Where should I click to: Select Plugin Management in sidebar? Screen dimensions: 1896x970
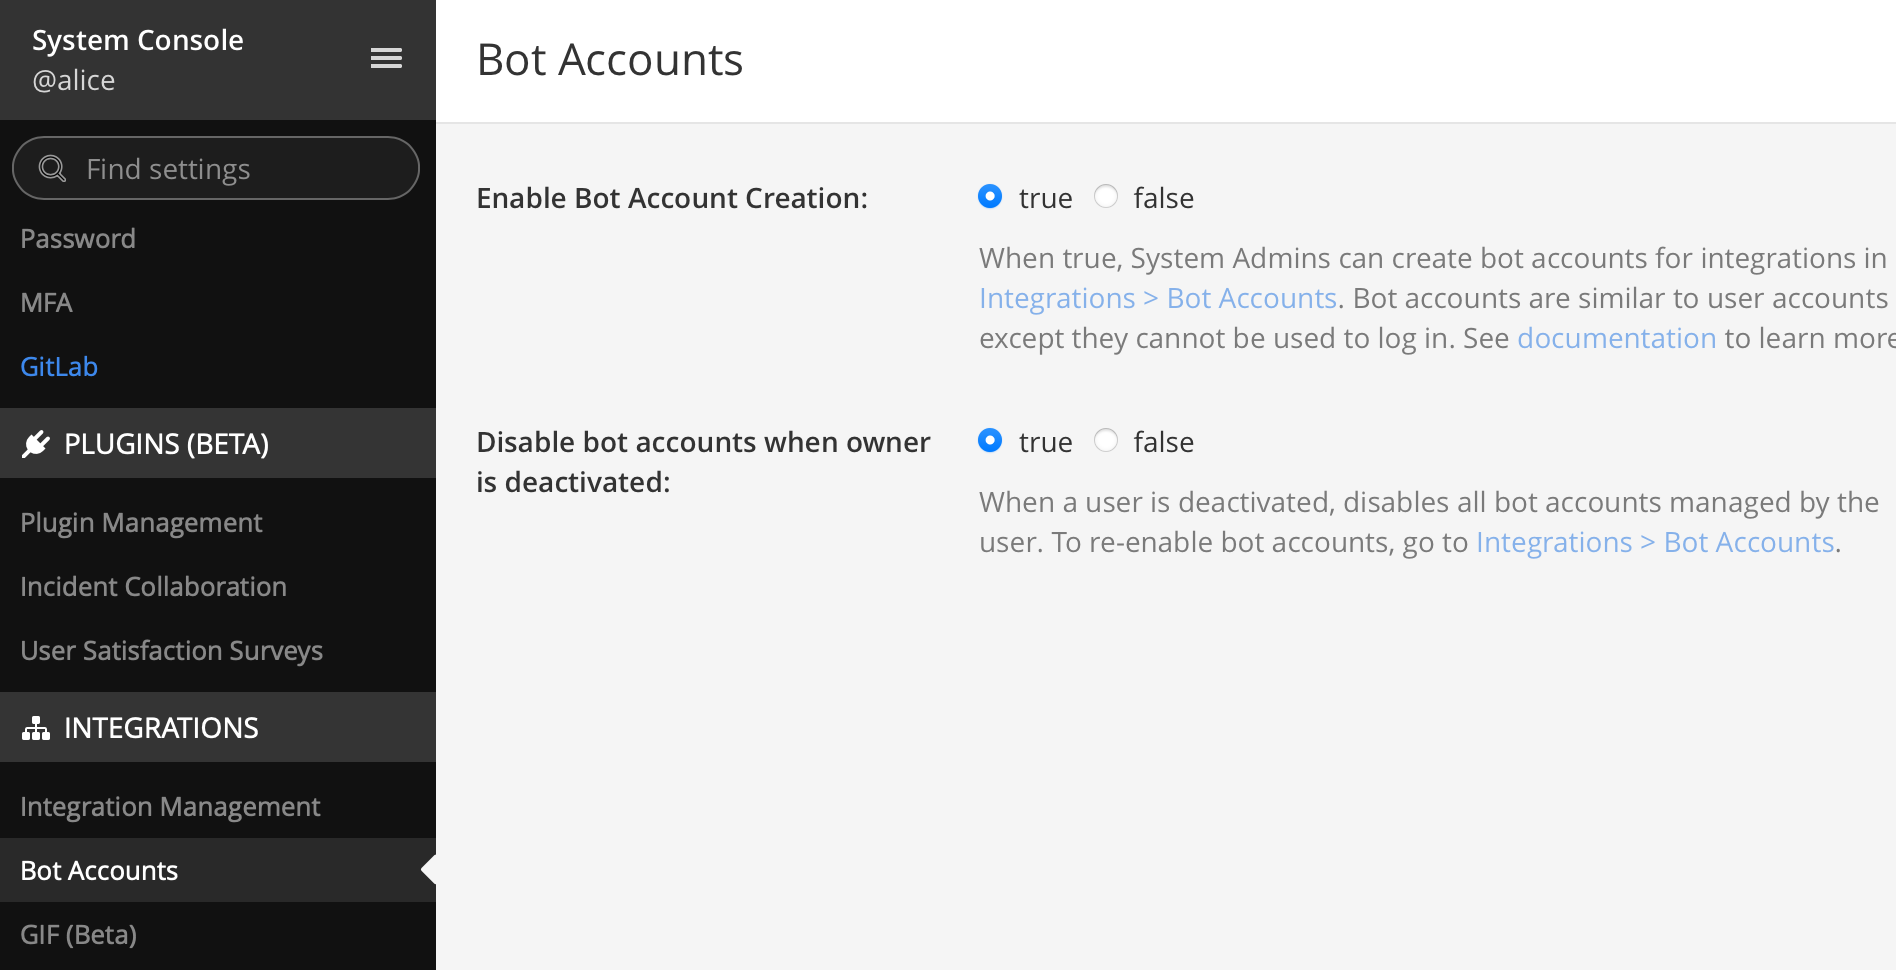click(x=141, y=522)
